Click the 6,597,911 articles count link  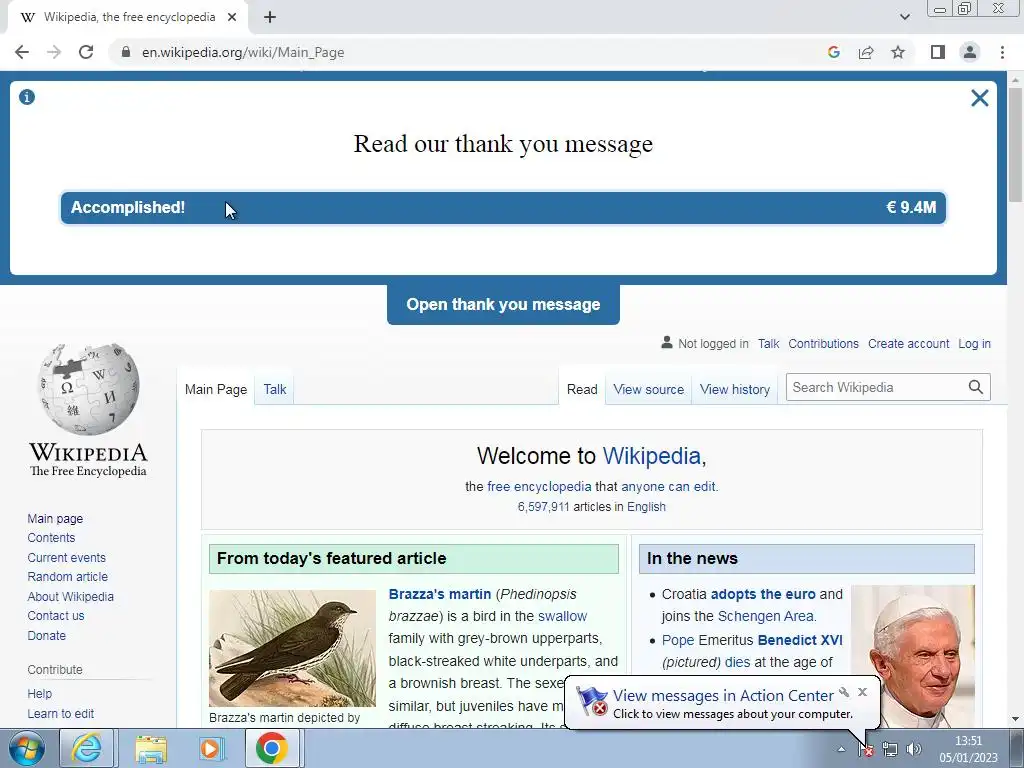tap(543, 507)
